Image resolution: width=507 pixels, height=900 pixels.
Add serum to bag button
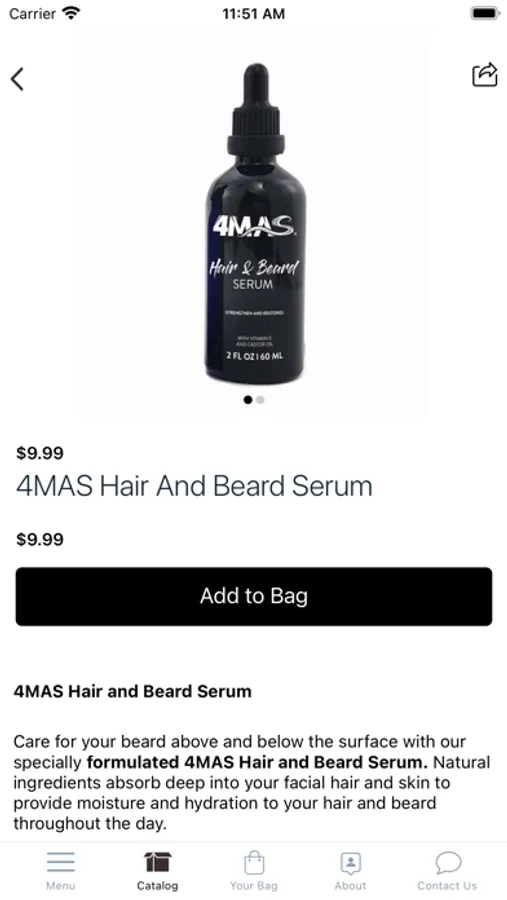click(x=254, y=596)
